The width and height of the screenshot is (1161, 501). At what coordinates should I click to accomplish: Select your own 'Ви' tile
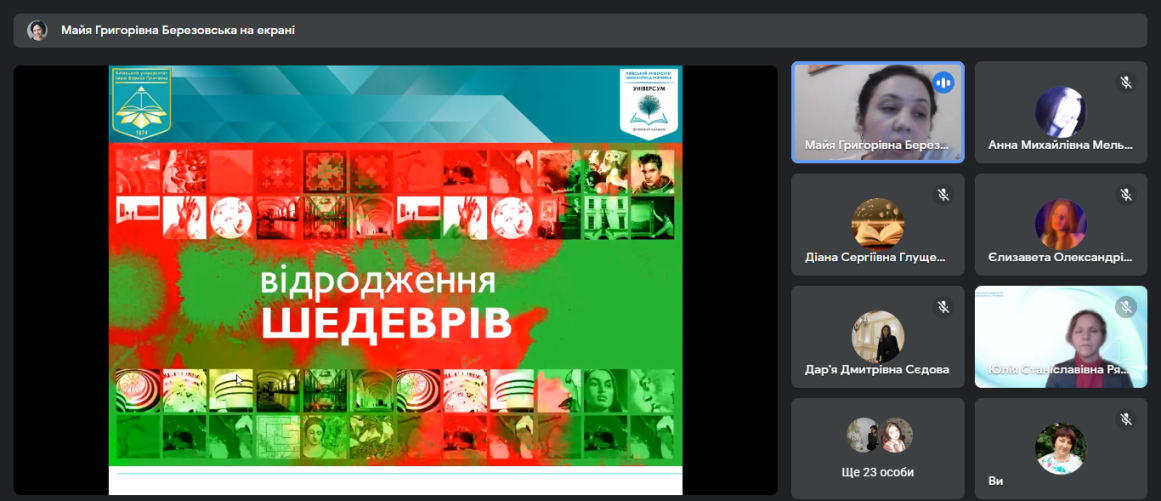[1061, 448]
